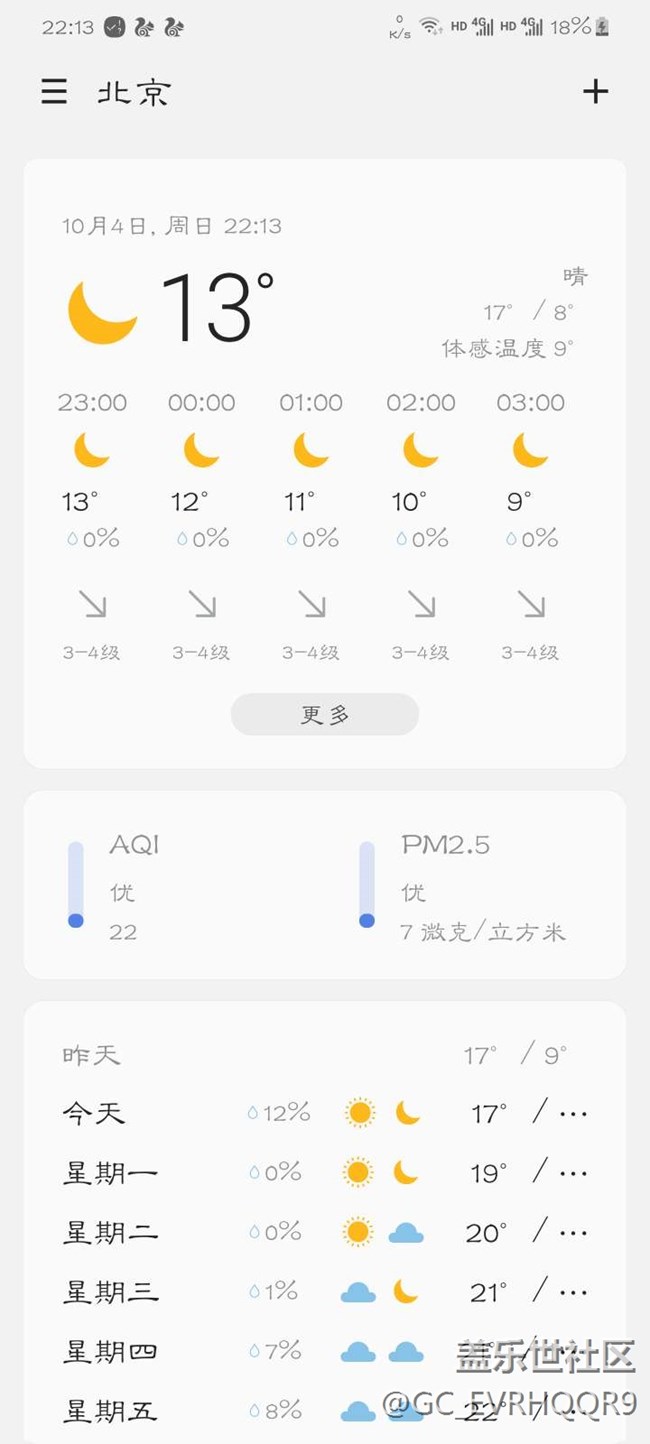
Task: Tap the Wi-Fi icon in status bar
Action: 431,27
